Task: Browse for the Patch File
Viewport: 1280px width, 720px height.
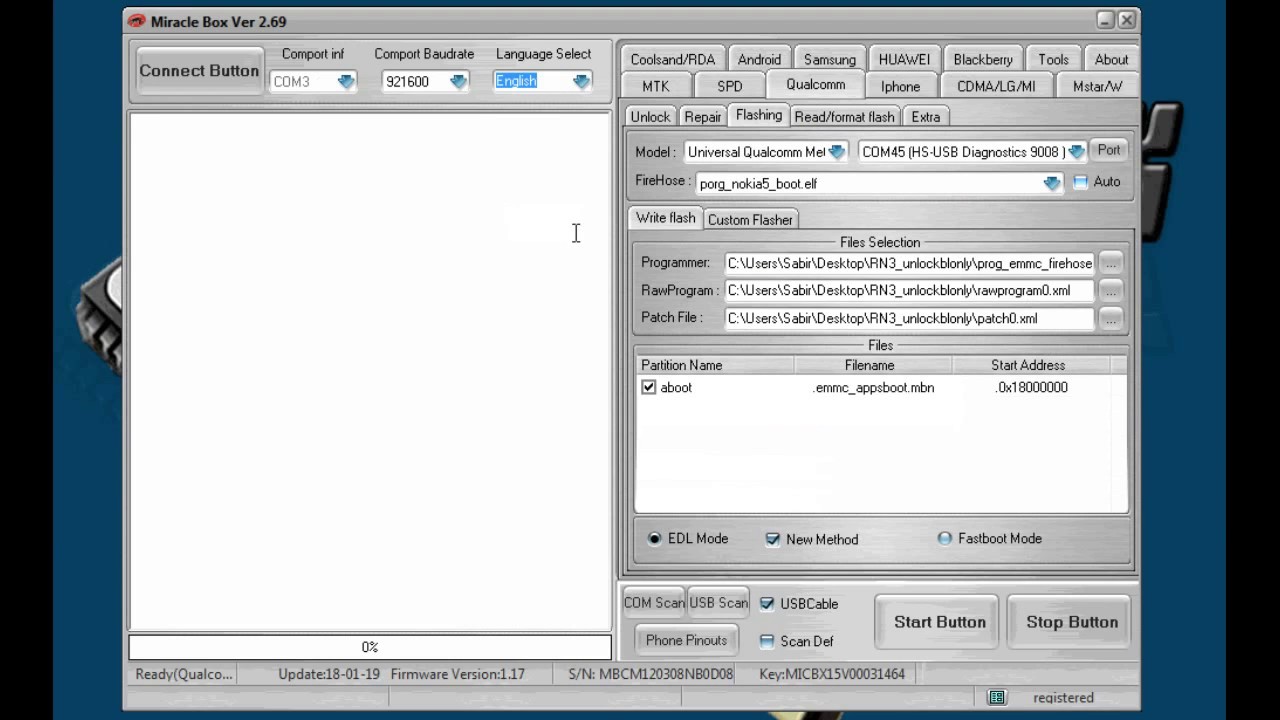Action: click(1110, 318)
